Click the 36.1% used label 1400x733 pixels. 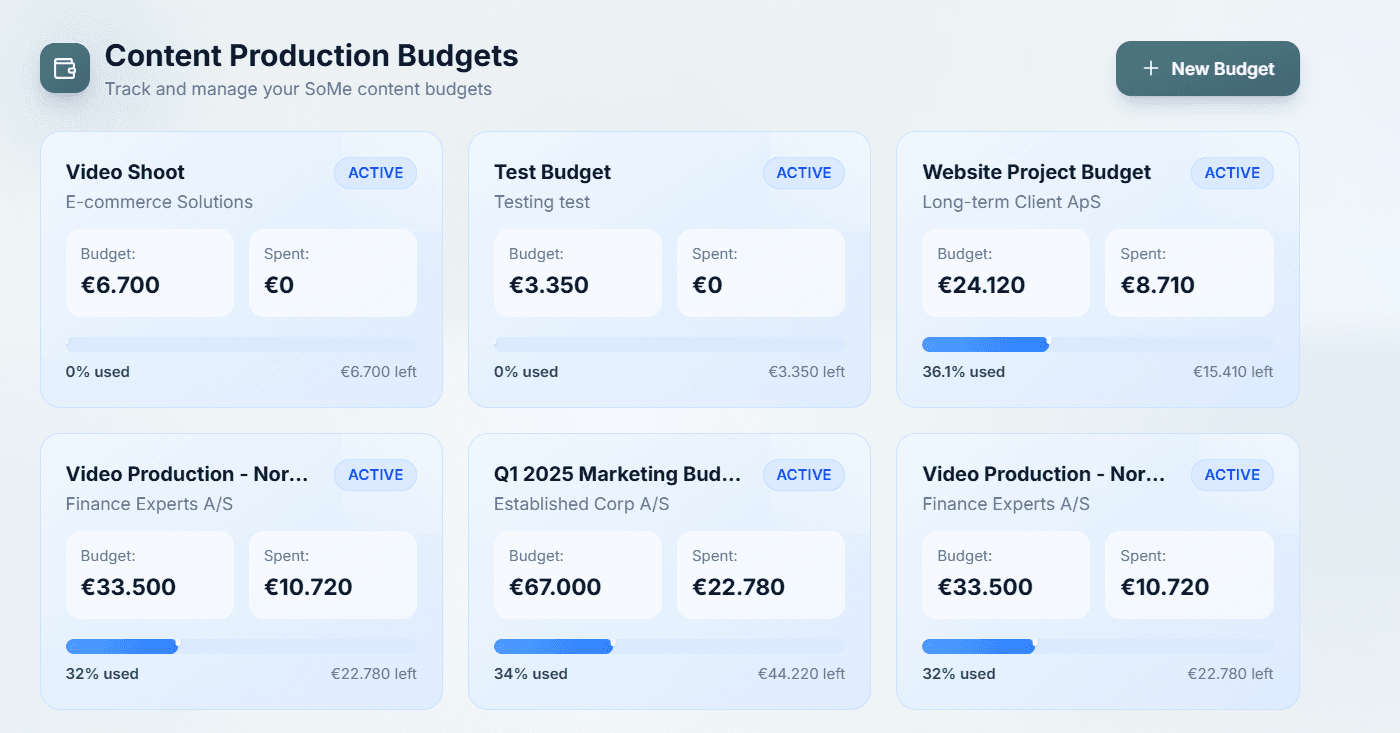tap(964, 371)
